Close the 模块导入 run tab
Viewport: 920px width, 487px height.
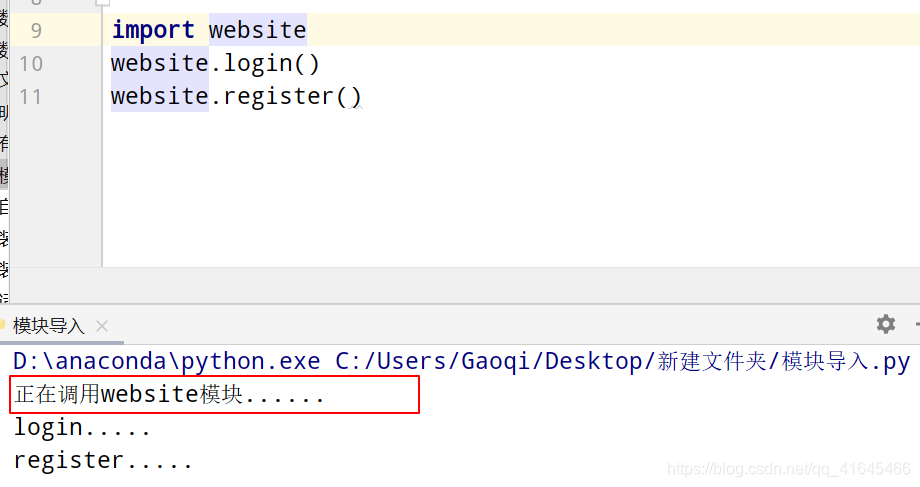tap(102, 326)
